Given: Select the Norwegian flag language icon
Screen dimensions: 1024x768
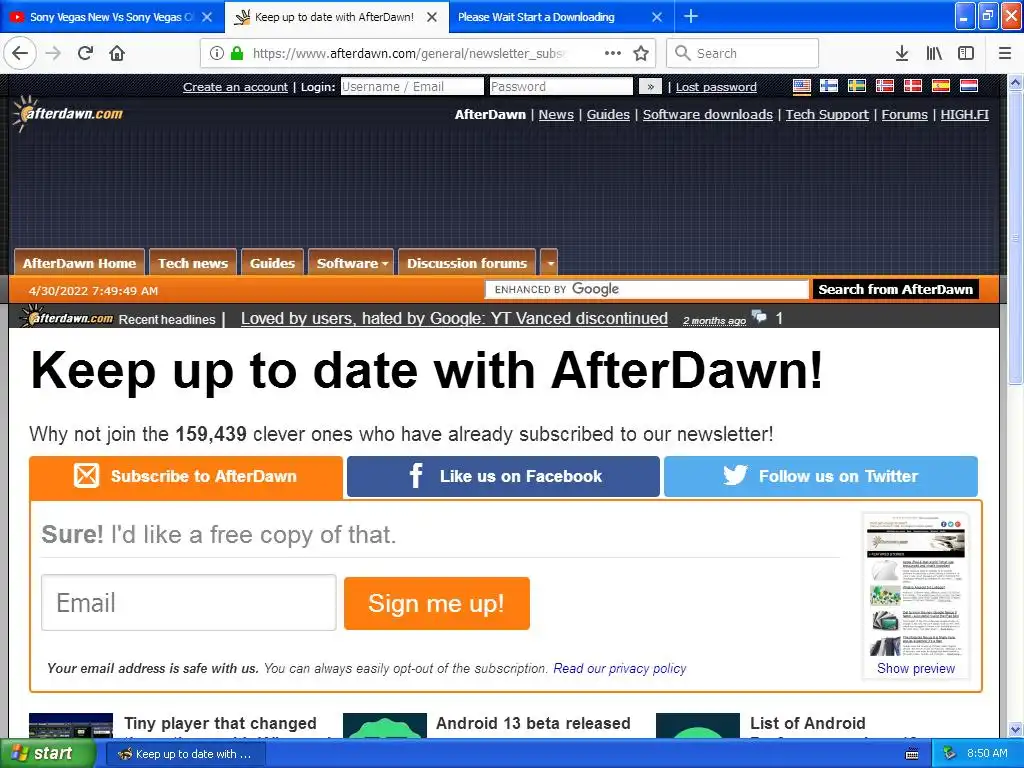Looking at the screenshot, I should click(885, 86).
